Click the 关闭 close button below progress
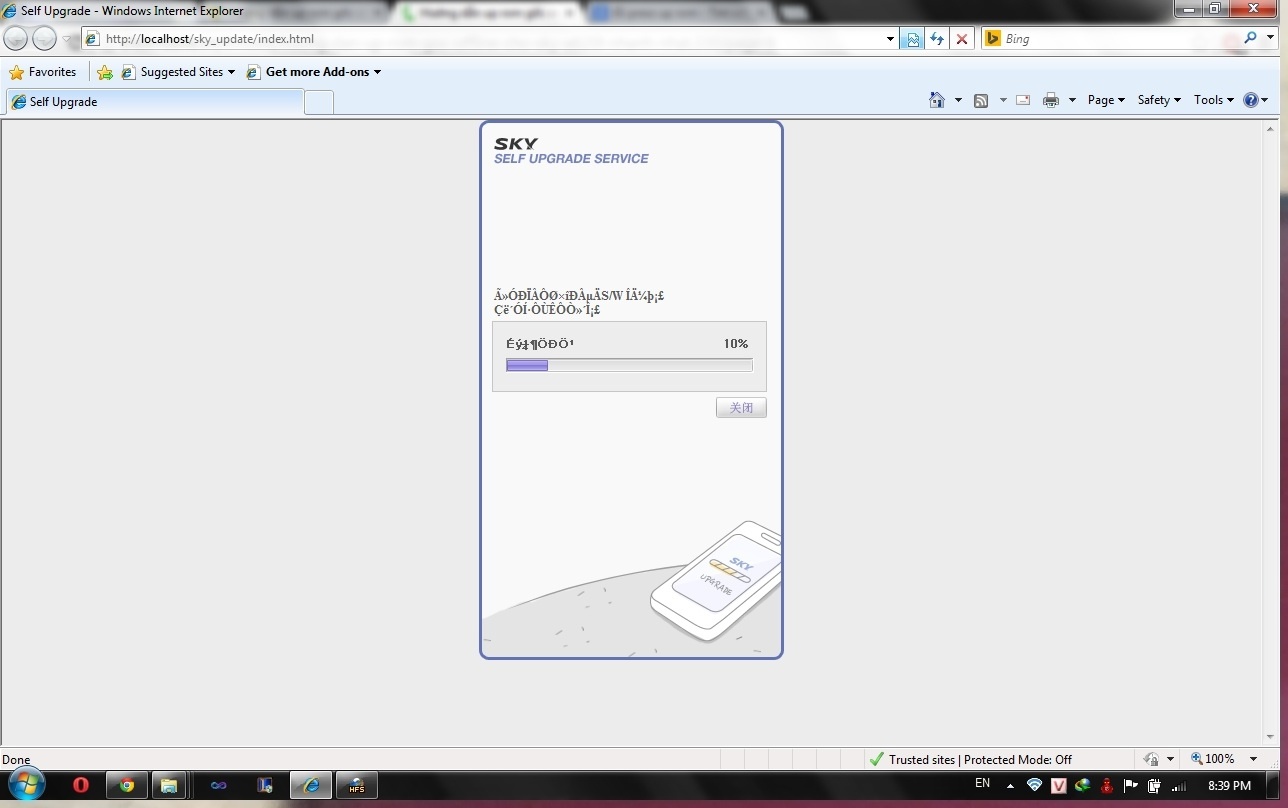 click(741, 408)
